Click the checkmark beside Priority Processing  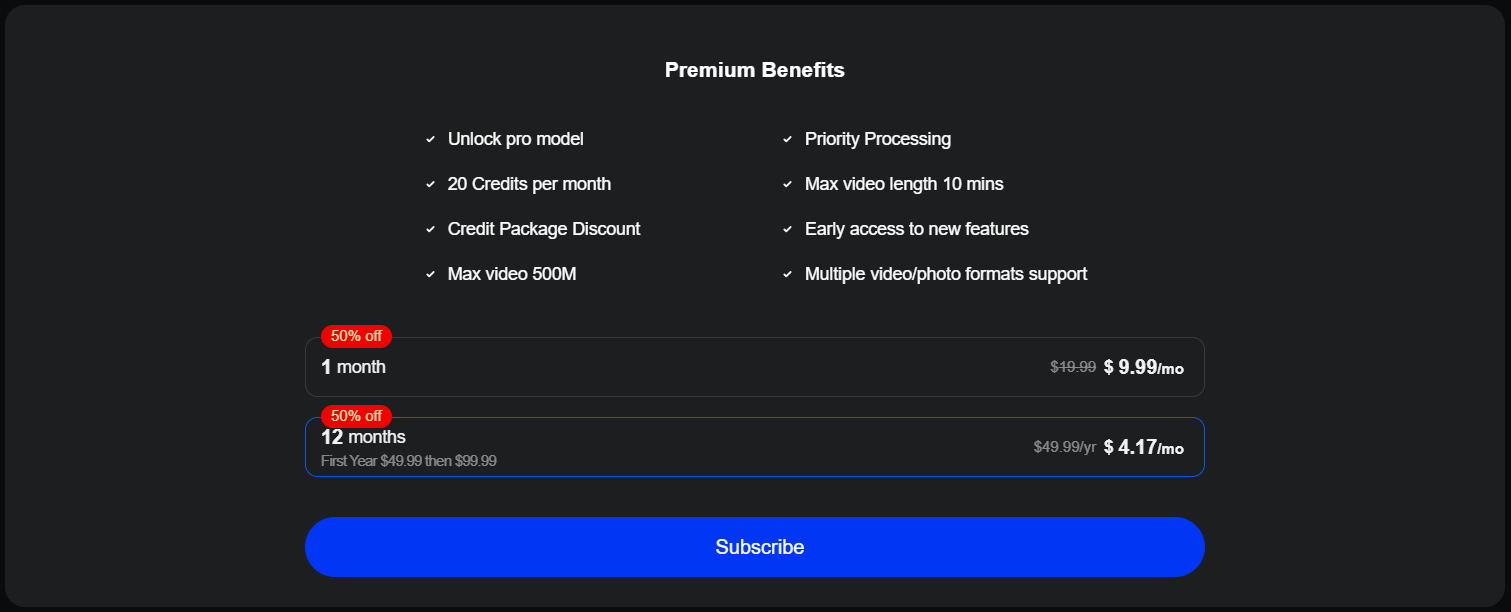(x=787, y=140)
